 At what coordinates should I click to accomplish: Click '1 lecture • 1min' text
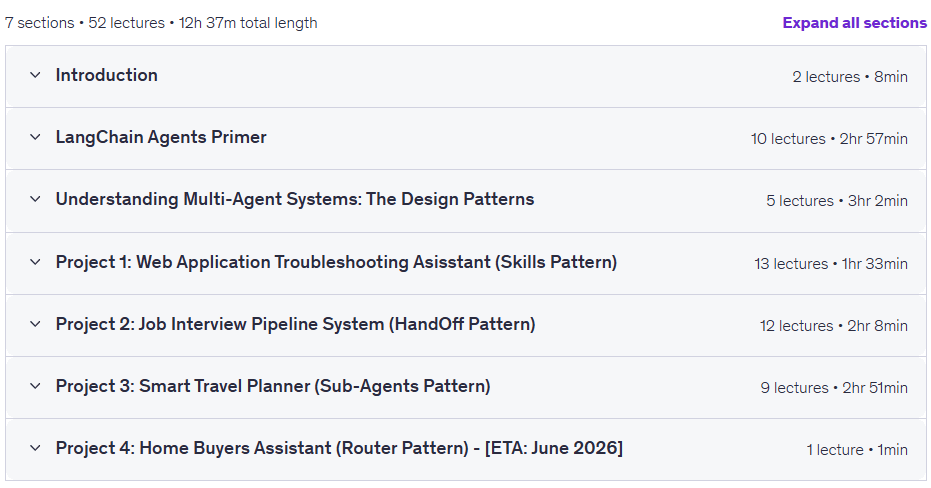(x=857, y=450)
